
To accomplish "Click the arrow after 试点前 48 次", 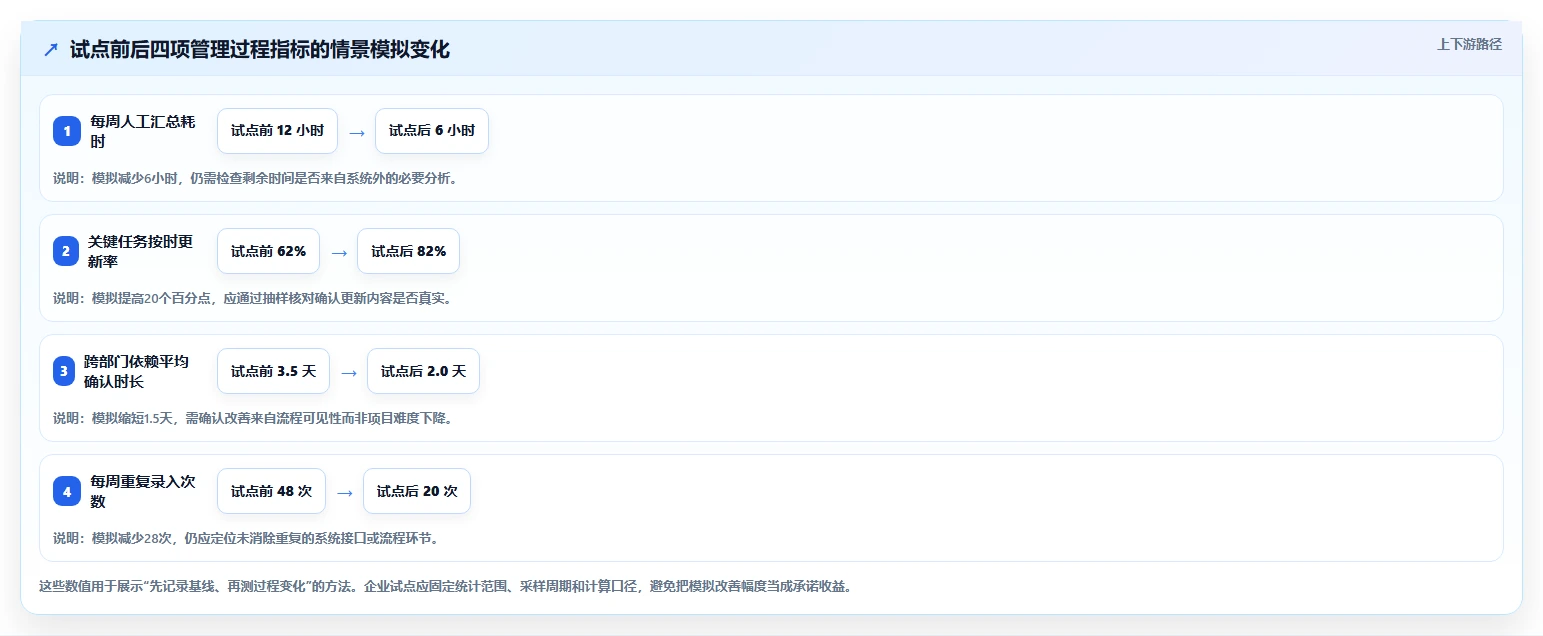I will (344, 492).
